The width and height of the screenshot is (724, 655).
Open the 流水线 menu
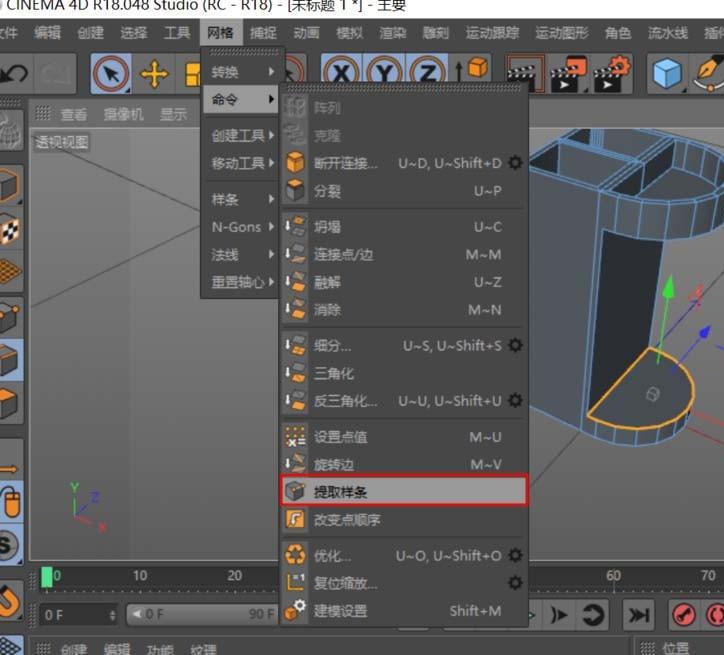(668, 32)
